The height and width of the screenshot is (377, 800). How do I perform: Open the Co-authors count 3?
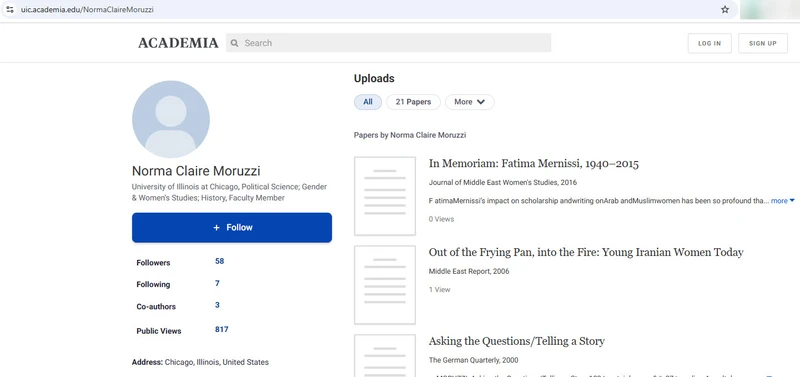[x=217, y=305]
